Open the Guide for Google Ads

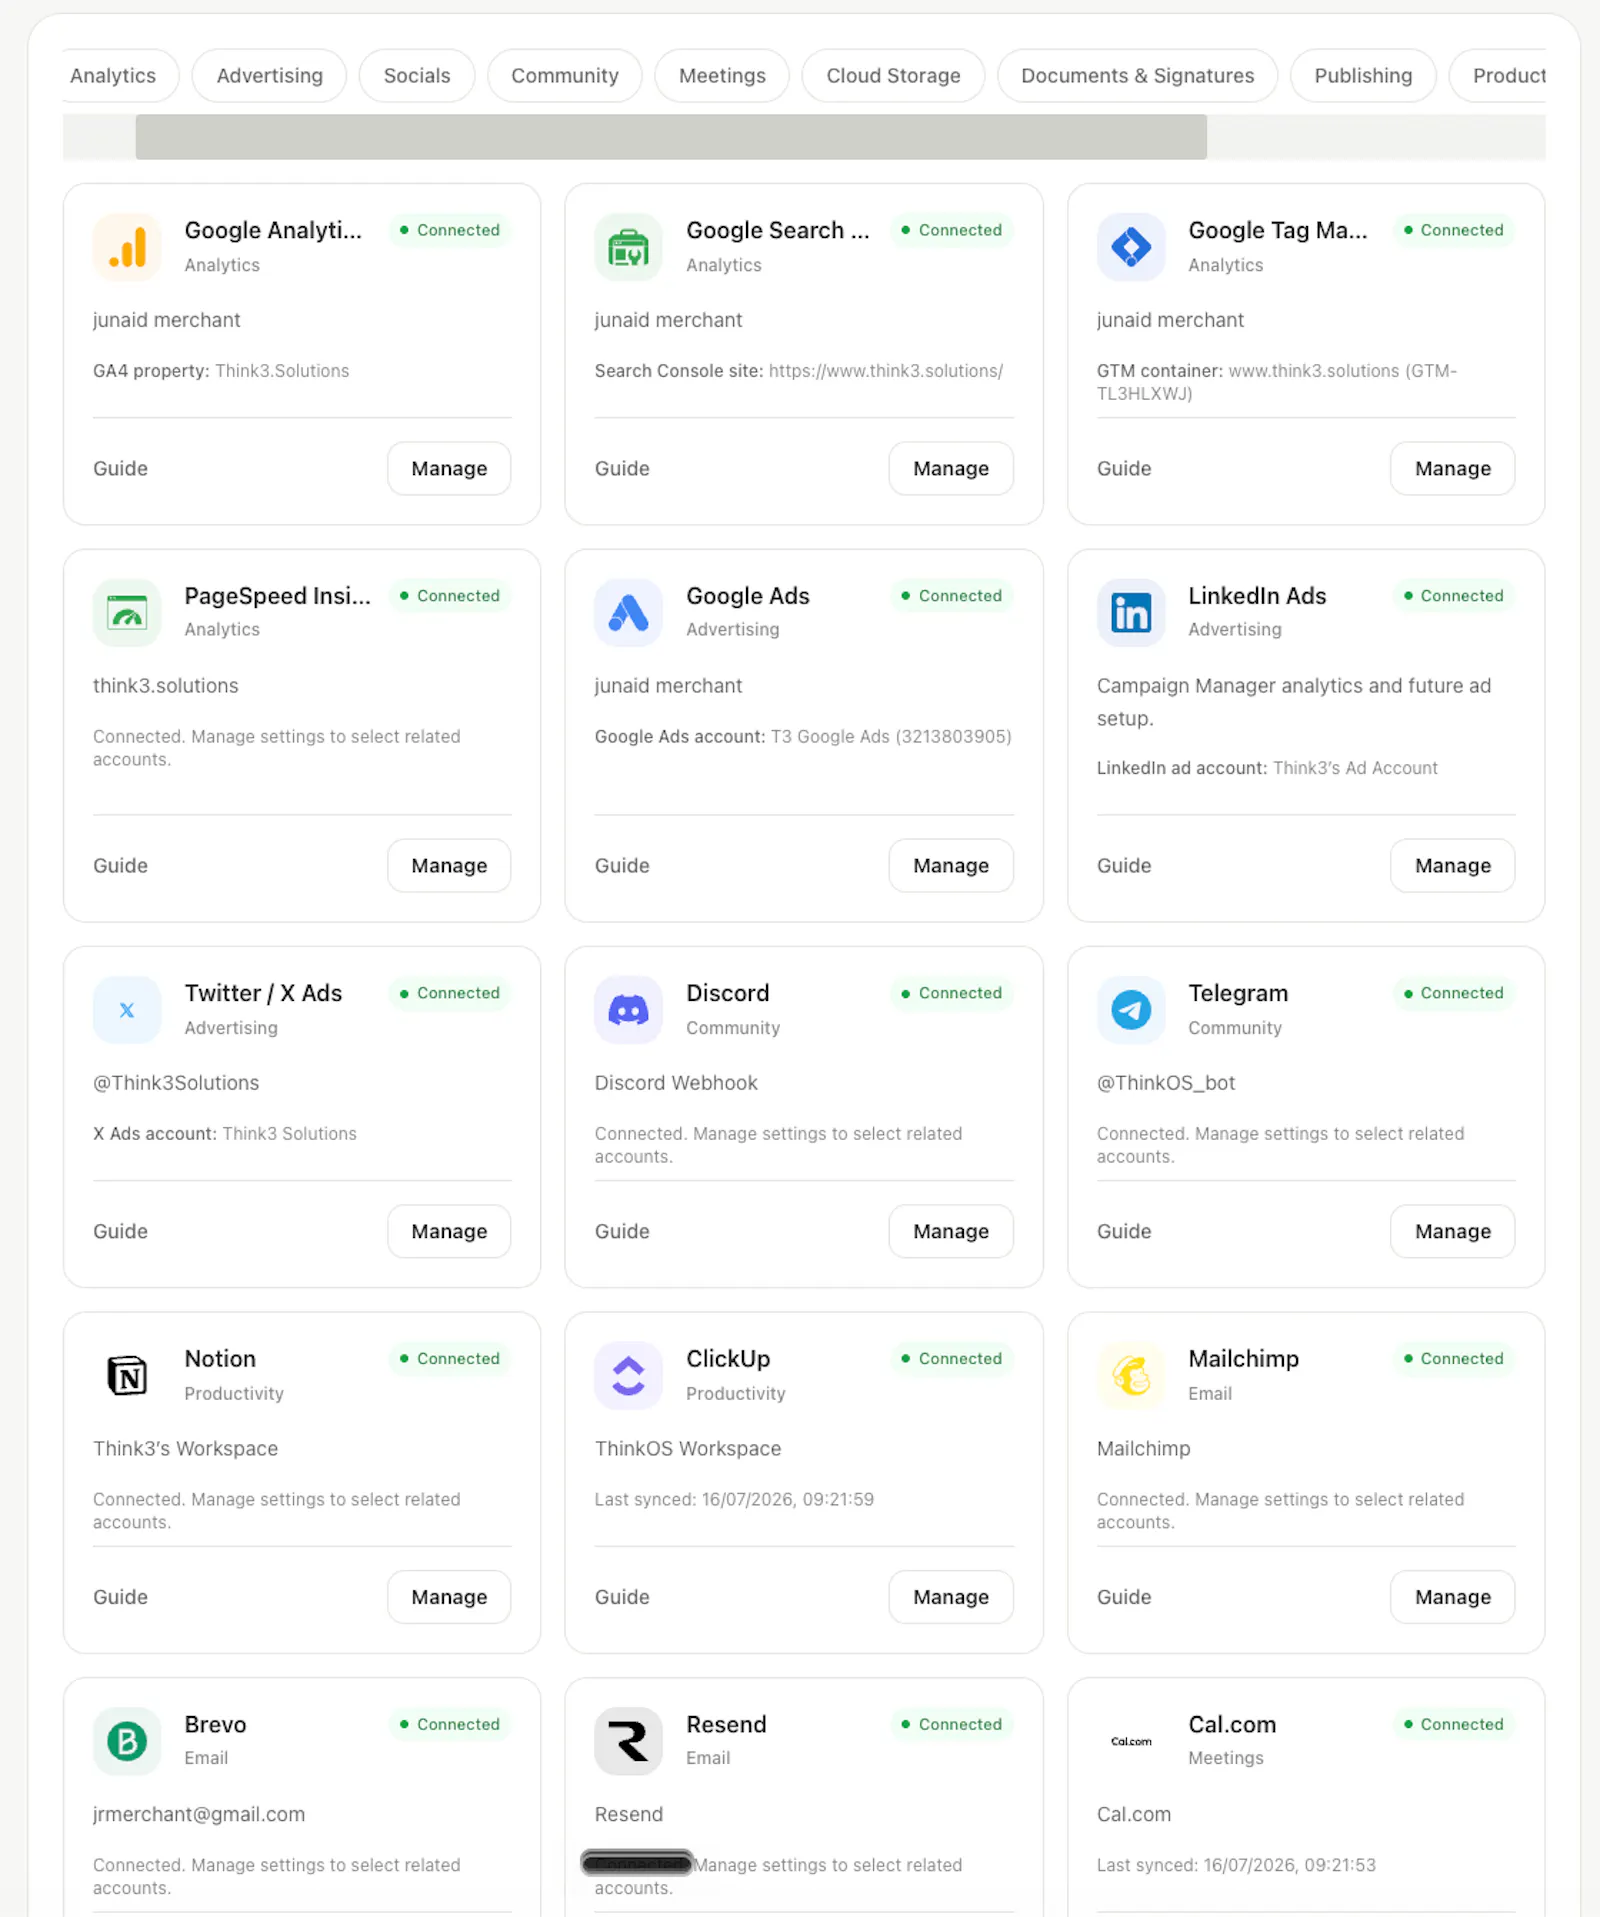[622, 865]
